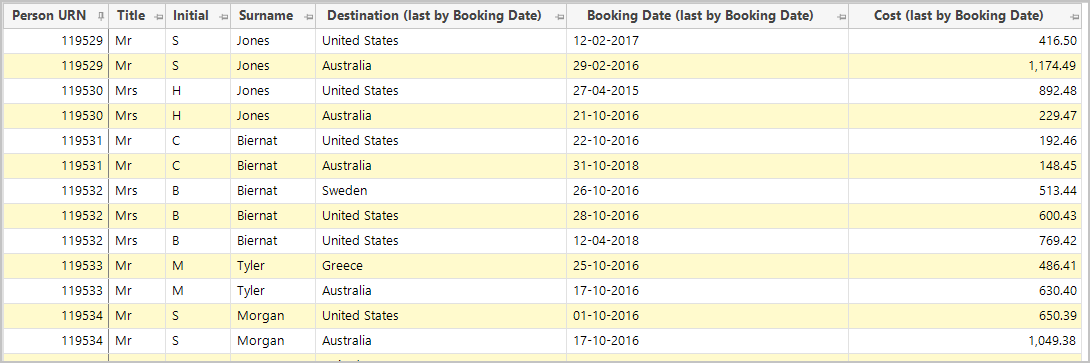Viewport: 1090px width, 363px height.
Task: Select the cell showing cost 1,049.38
Action: click(x=965, y=341)
